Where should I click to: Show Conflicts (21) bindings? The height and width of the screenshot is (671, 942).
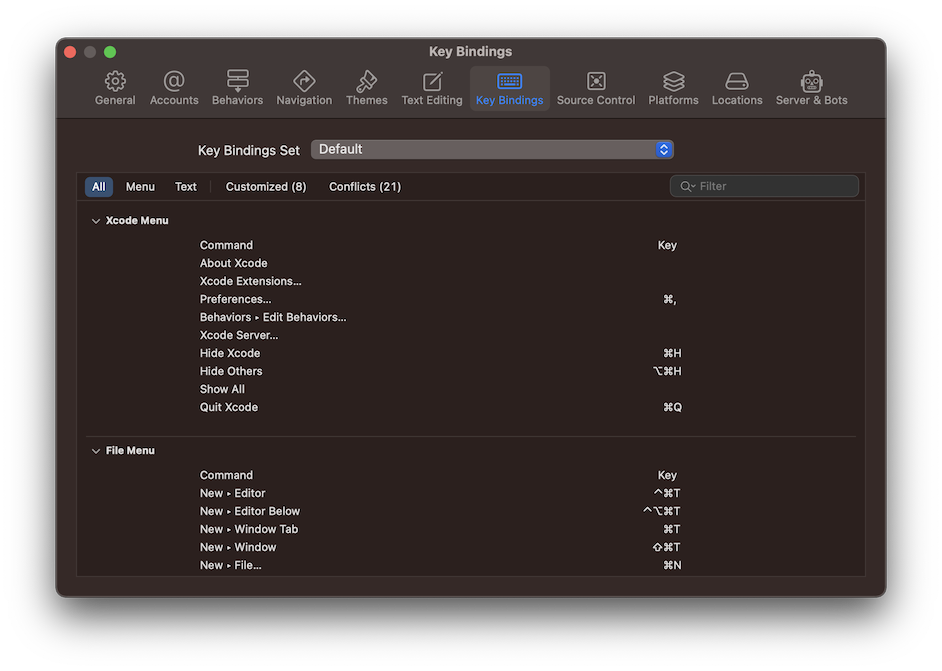[365, 187]
